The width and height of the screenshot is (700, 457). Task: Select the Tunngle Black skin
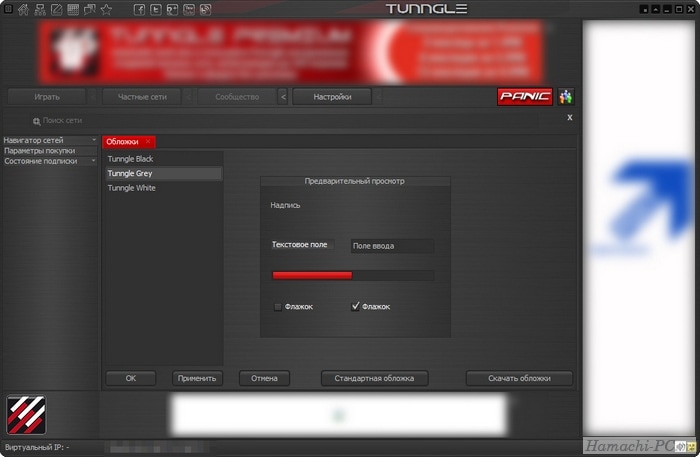[163, 159]
